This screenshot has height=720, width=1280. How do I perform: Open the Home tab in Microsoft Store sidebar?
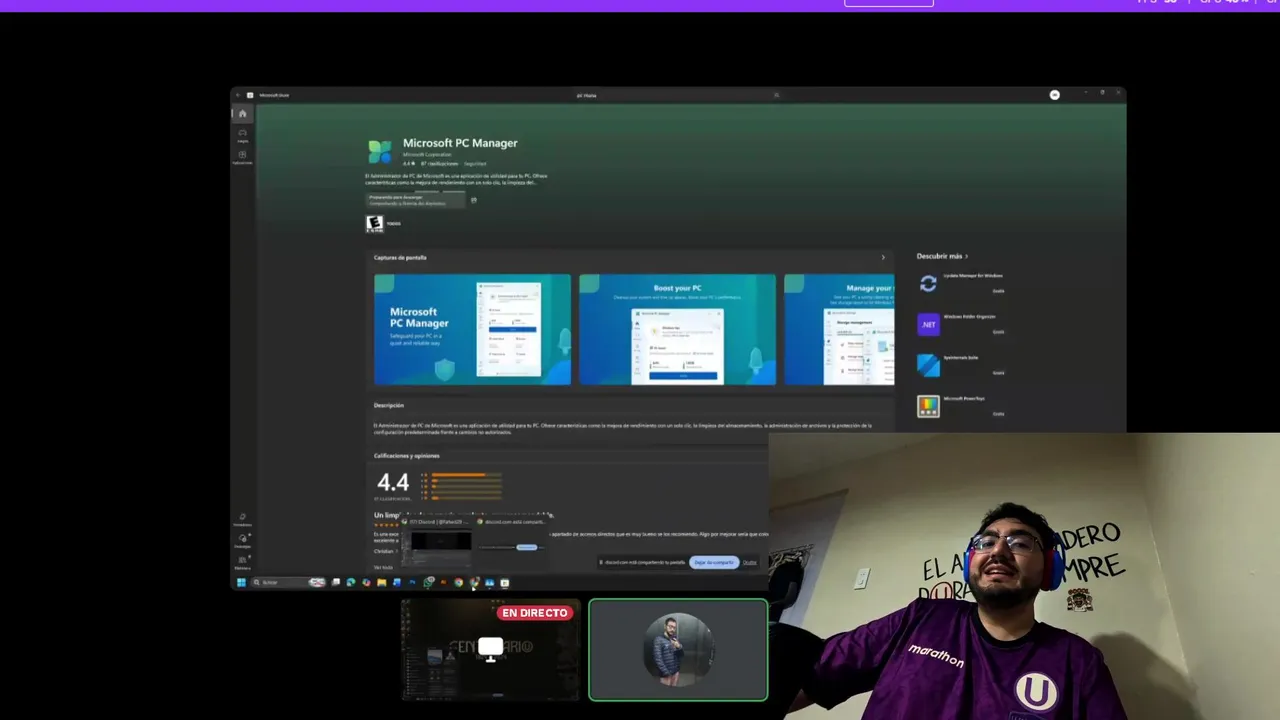(242, 114)
